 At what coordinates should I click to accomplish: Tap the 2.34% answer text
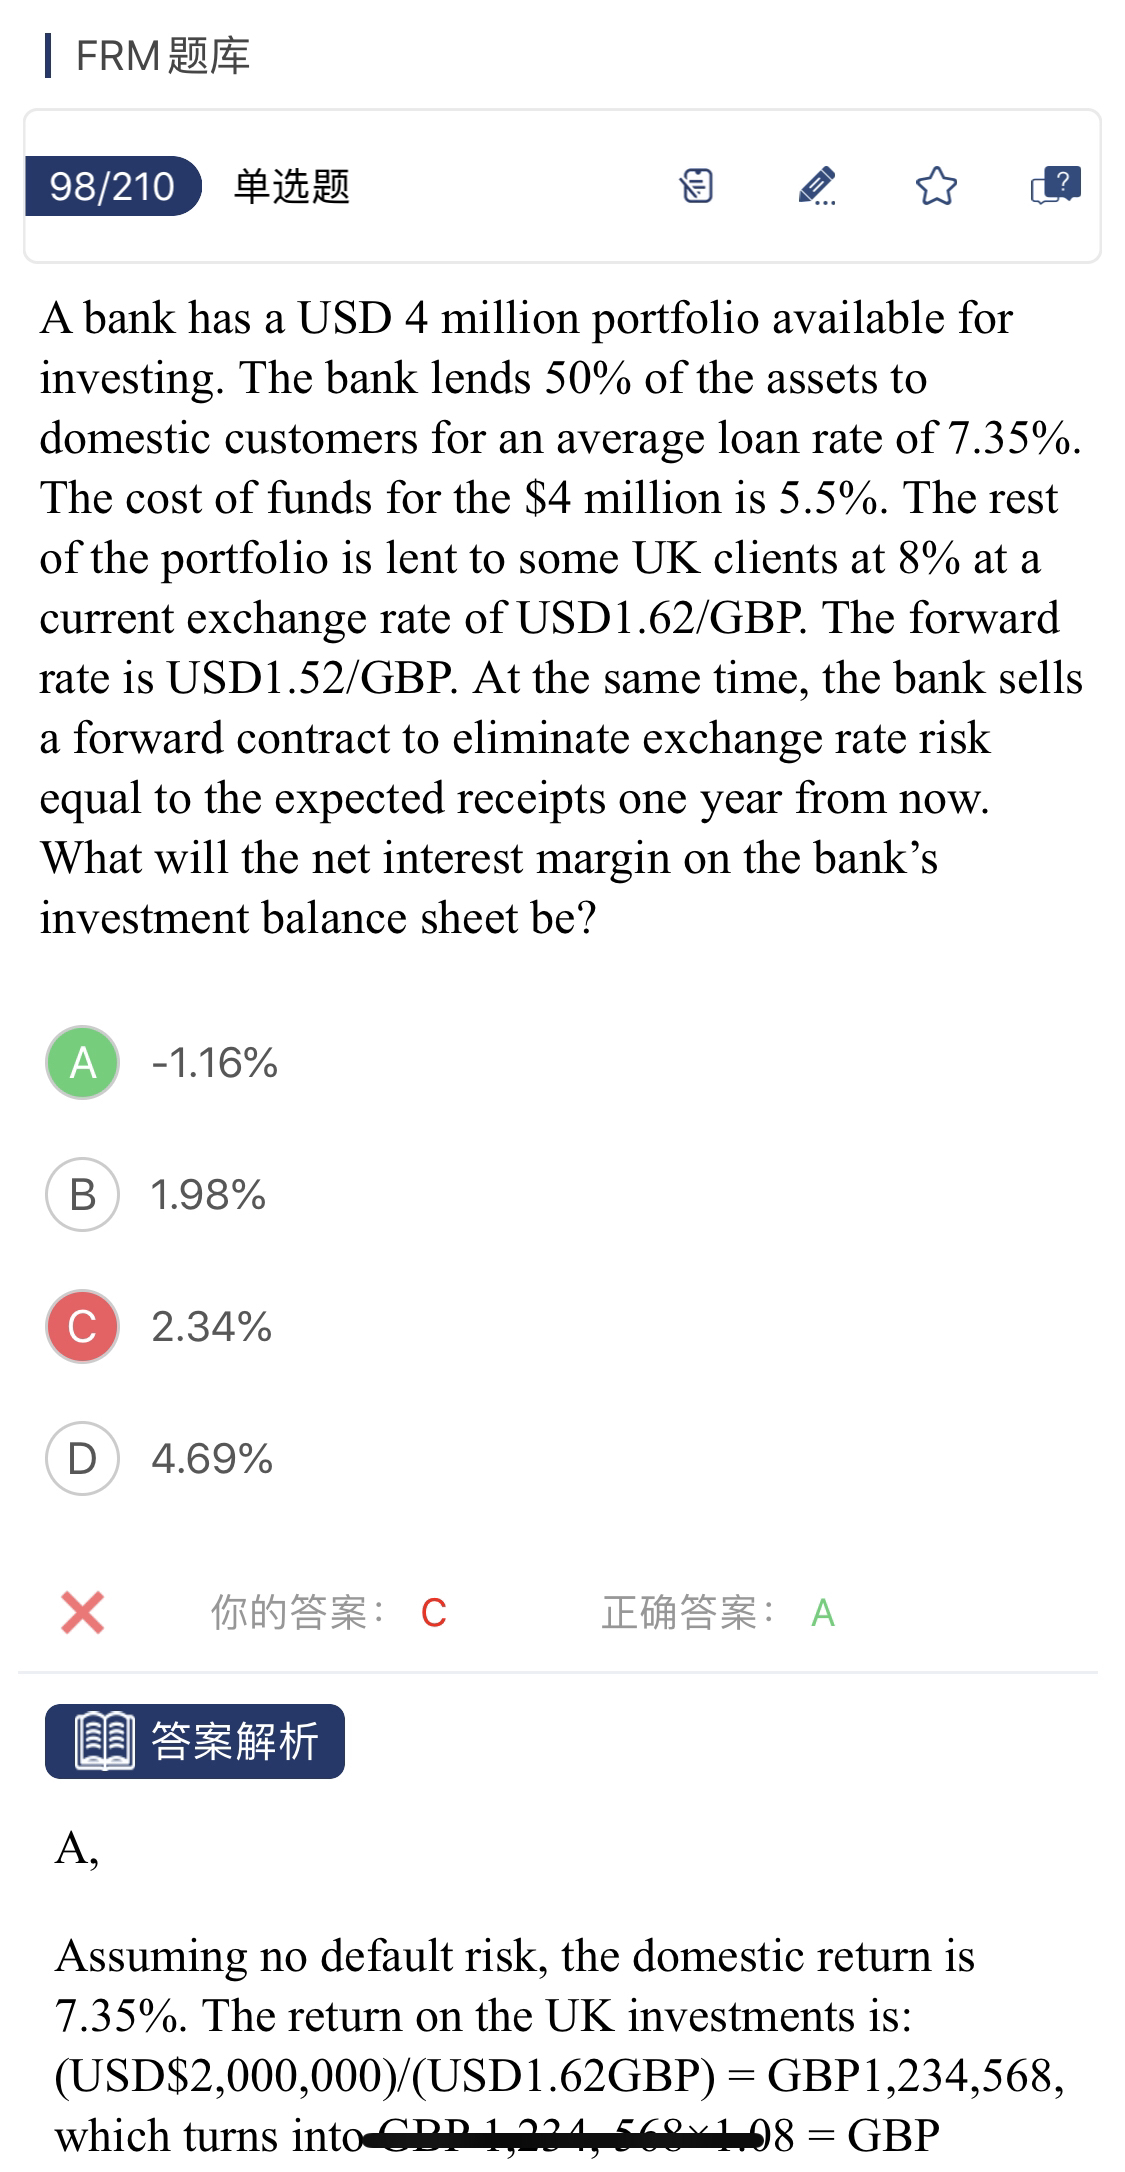[211, 1326]
